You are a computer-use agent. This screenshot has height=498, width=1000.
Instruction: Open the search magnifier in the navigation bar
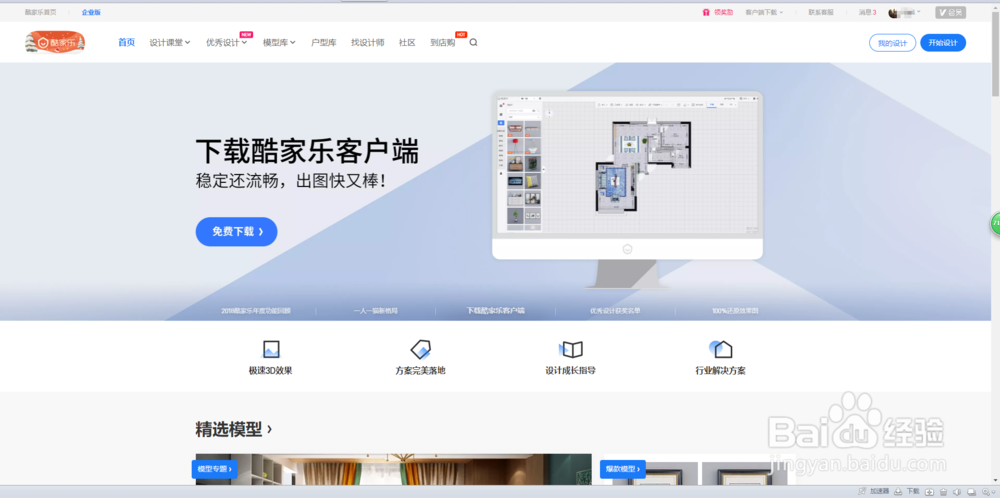coord(473,43)
